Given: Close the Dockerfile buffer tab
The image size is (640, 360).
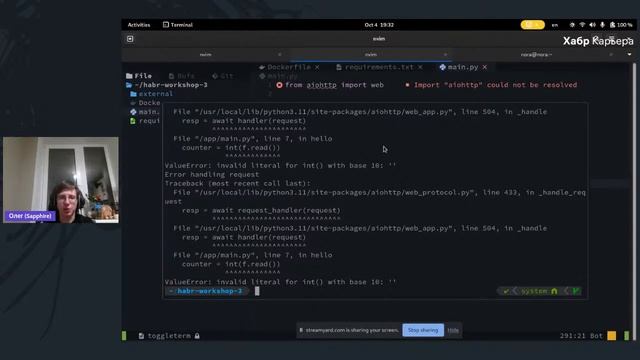Looking at the screenshot, I should 317,67.
